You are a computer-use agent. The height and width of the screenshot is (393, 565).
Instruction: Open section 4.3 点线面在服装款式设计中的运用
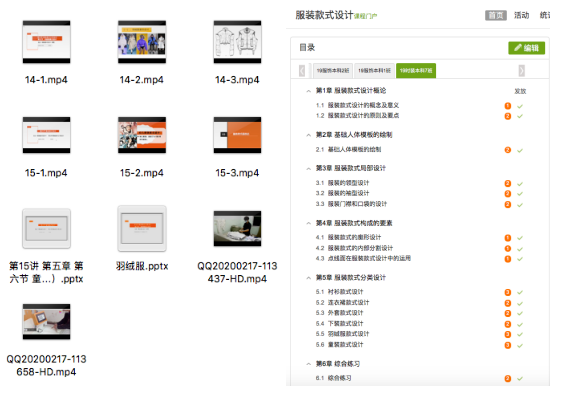[363, 258]
